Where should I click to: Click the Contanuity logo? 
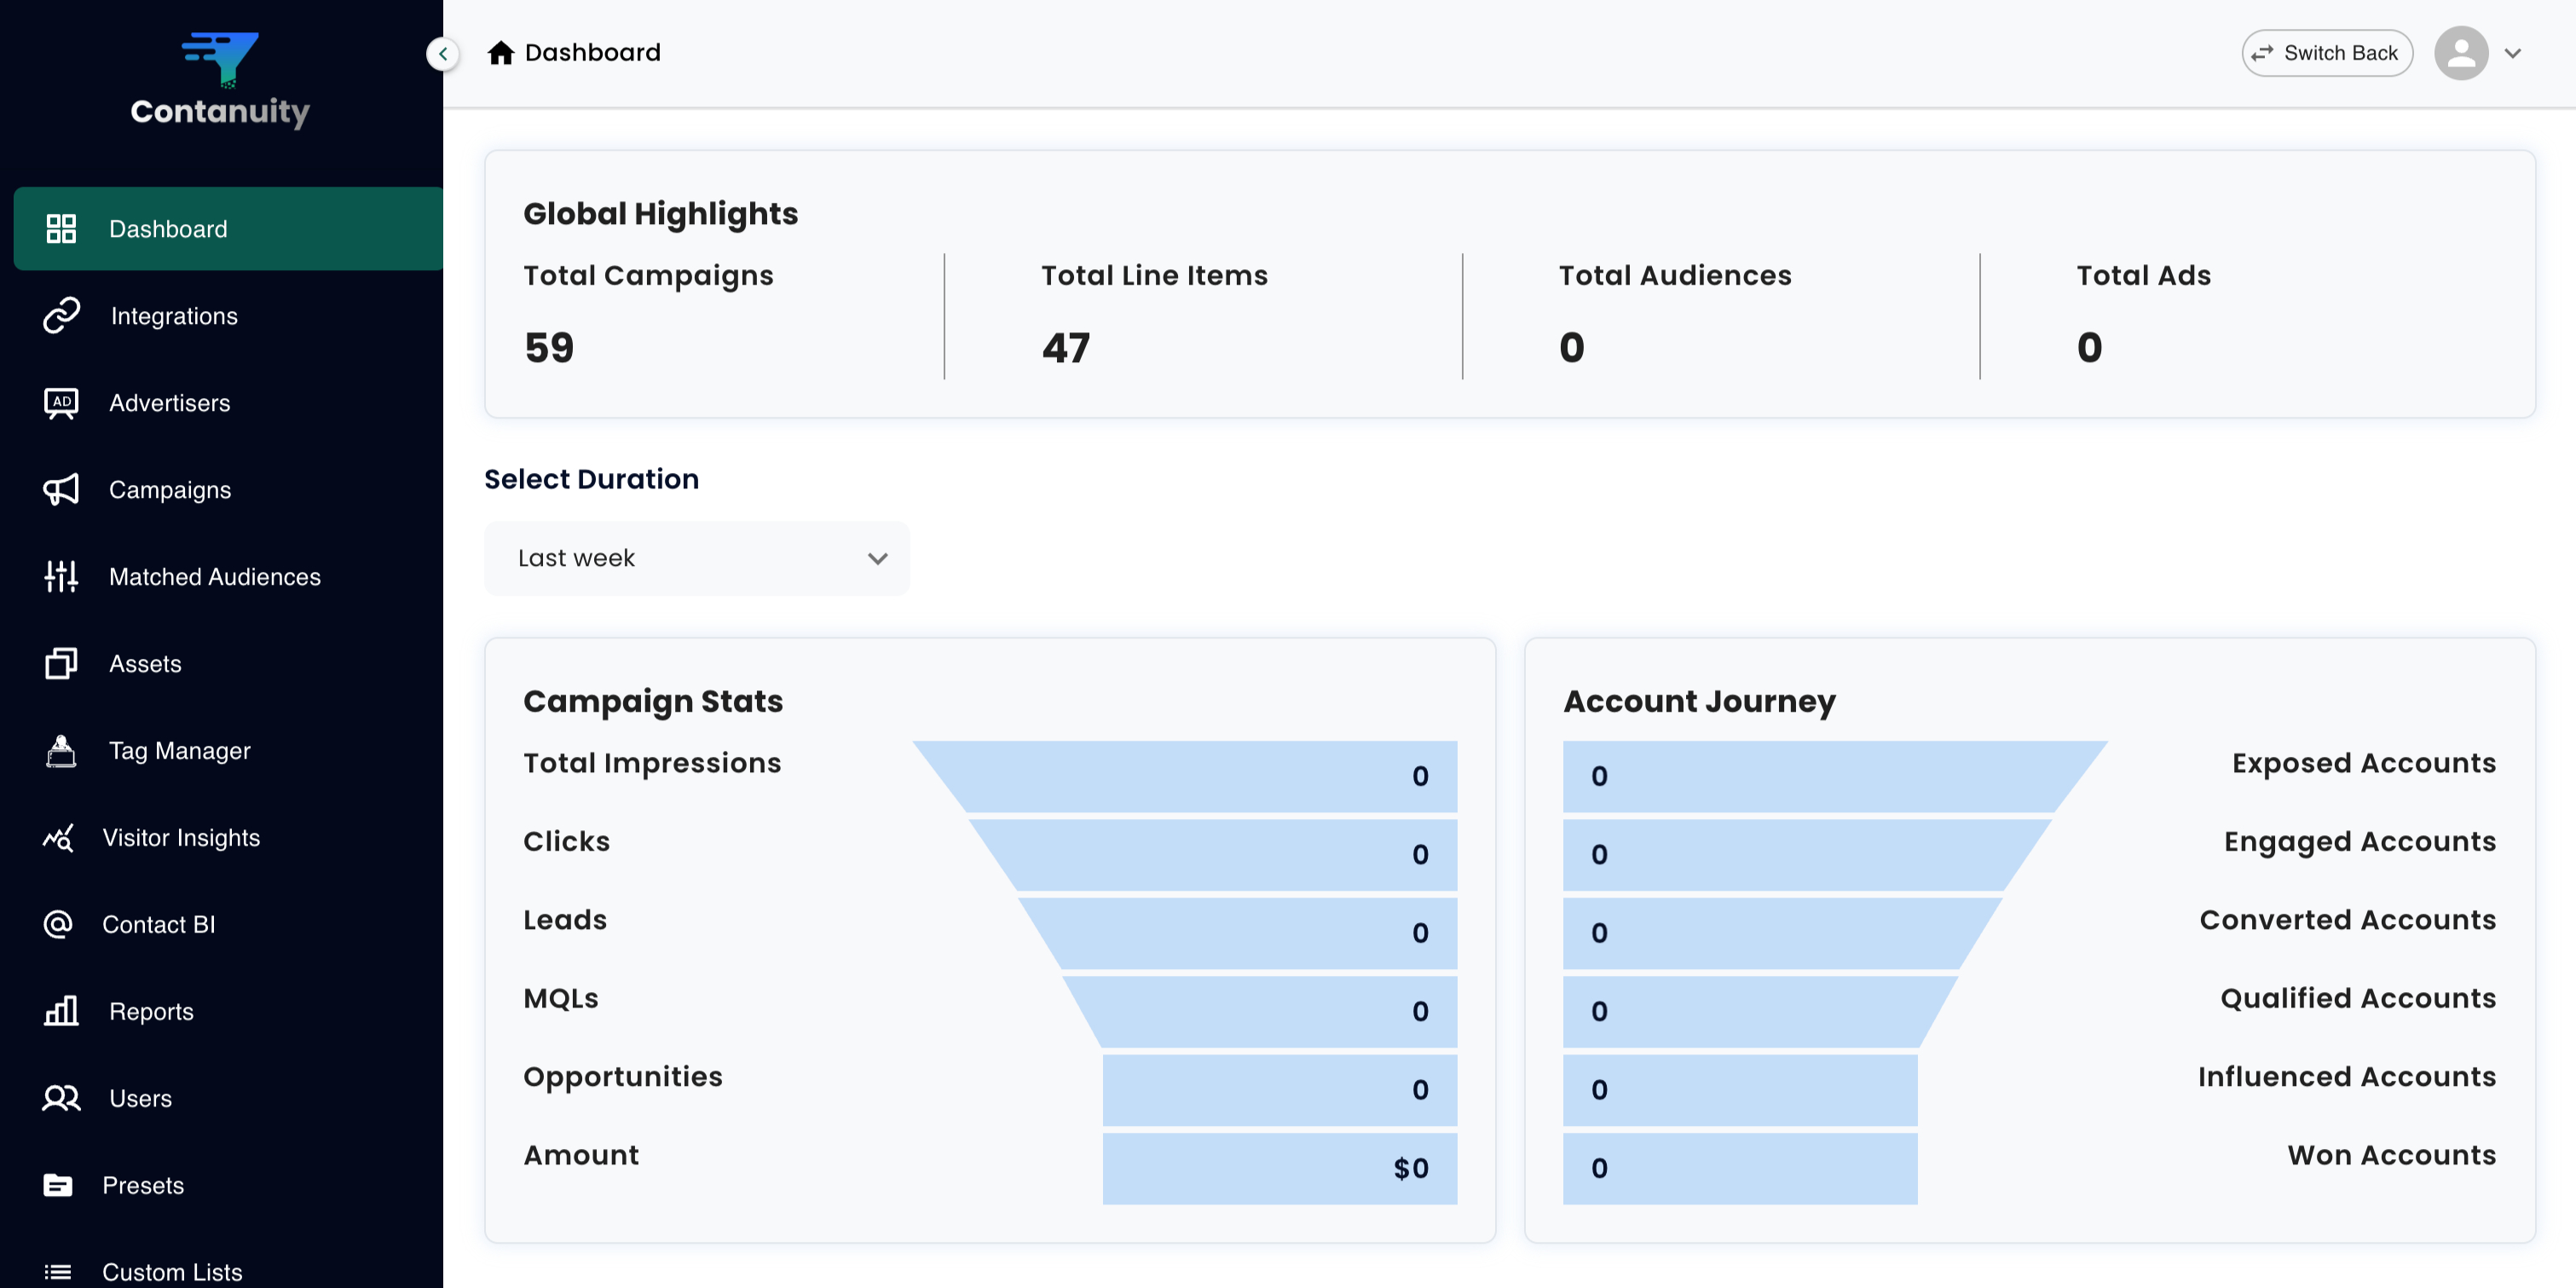pyautogui.click(x=220, y=80)
